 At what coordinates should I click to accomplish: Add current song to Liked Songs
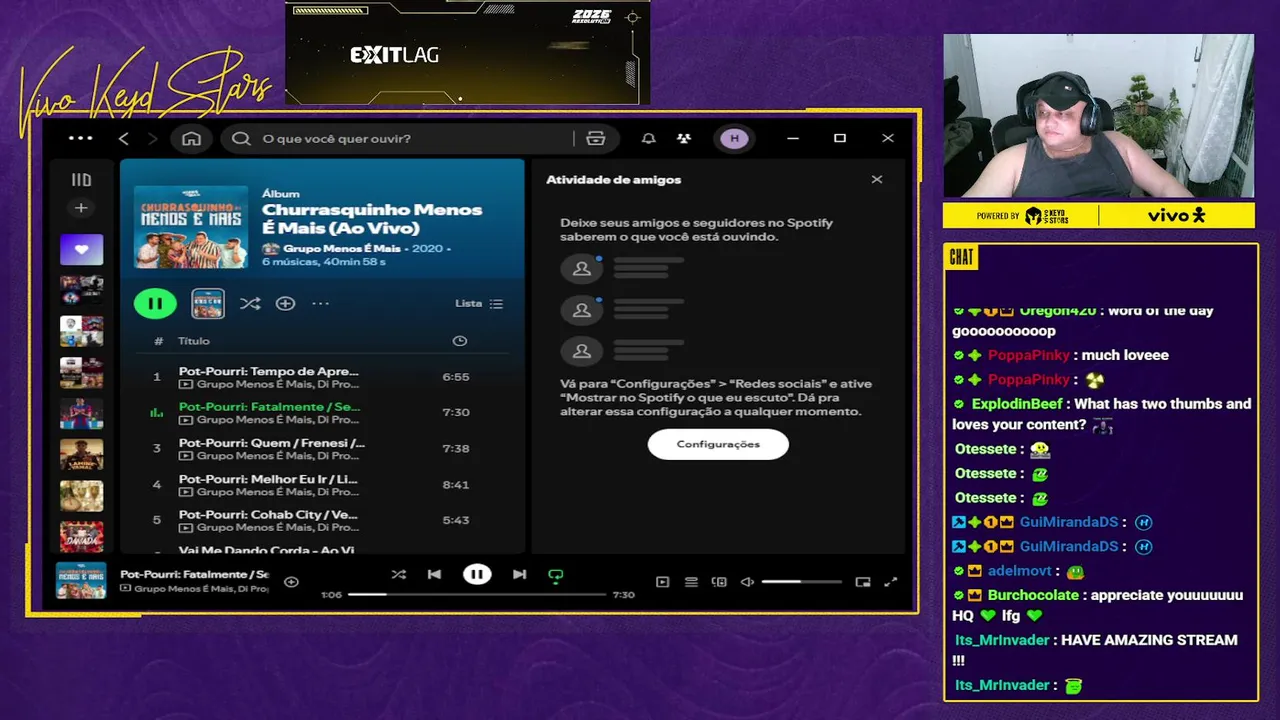tap(291, 582)
